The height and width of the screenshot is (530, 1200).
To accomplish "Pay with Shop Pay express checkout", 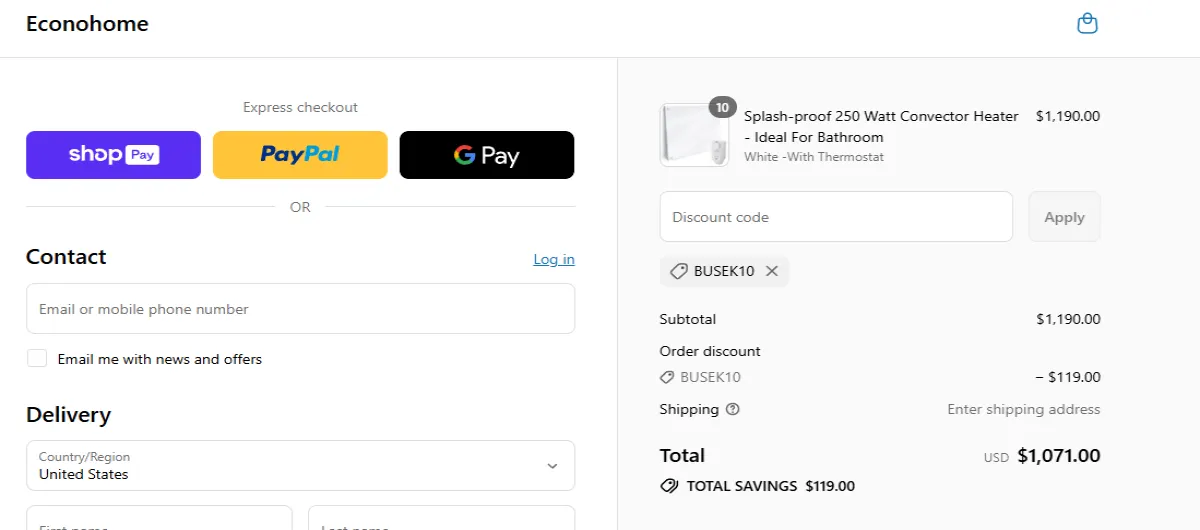I will (x=113, y=155).
